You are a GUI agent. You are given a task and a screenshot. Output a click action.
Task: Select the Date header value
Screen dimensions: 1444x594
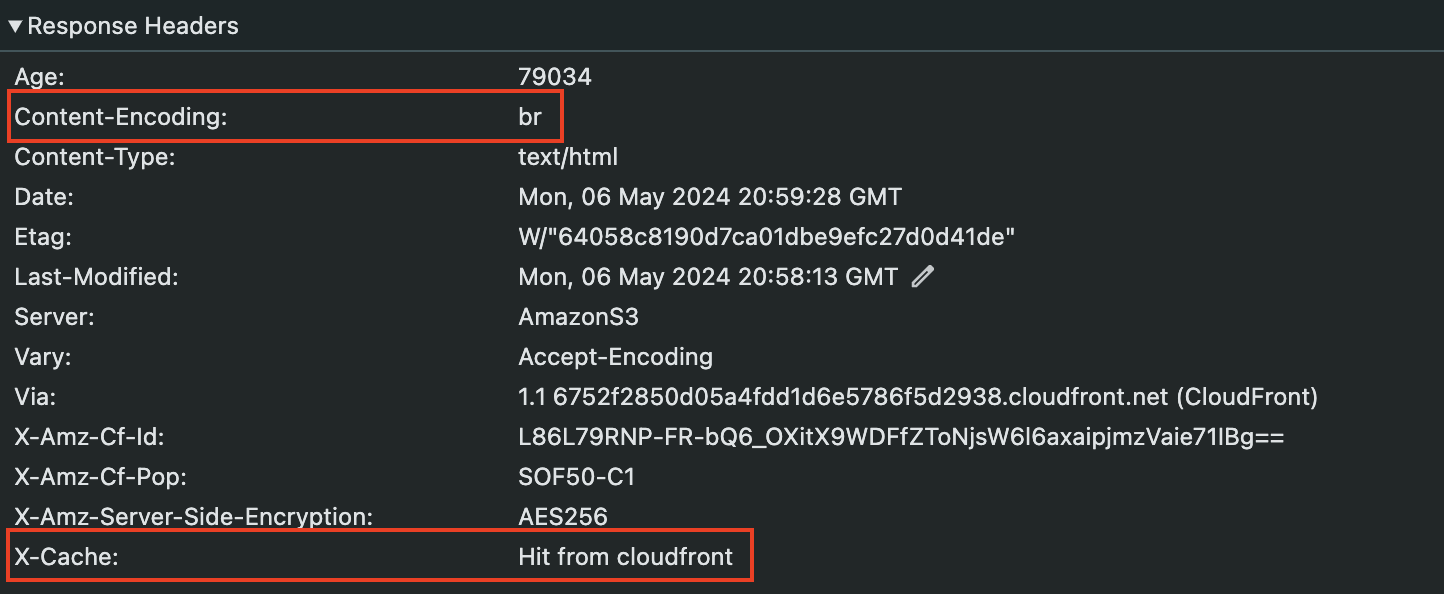(710, 197)
